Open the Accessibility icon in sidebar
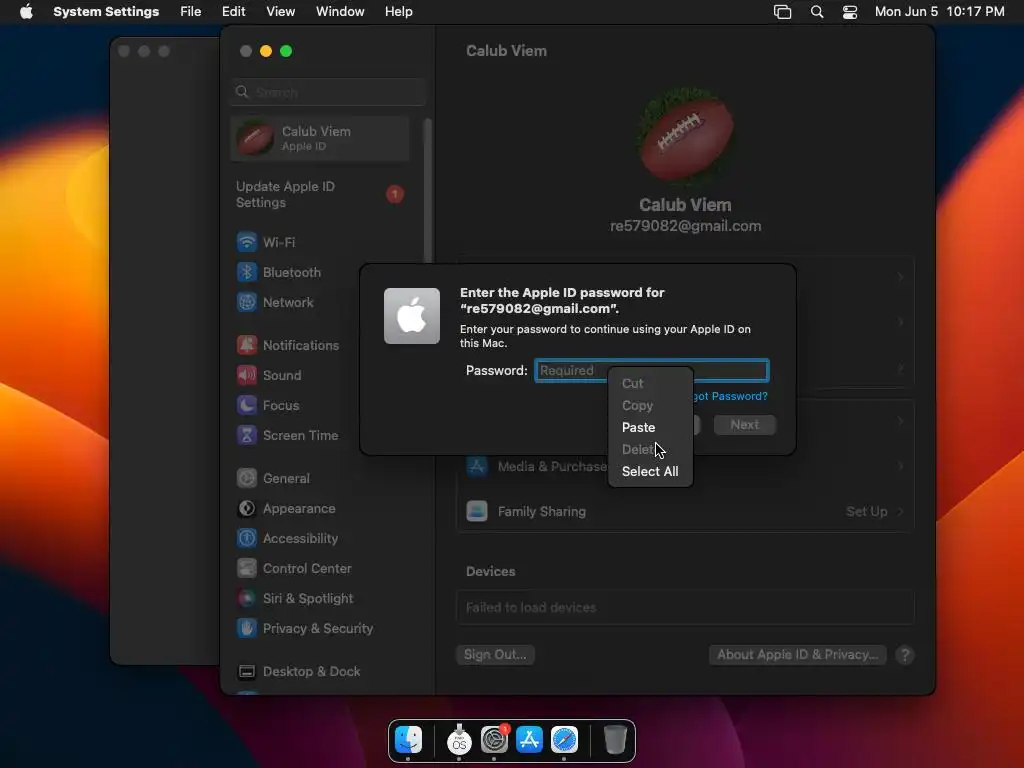 pos(246,538)
